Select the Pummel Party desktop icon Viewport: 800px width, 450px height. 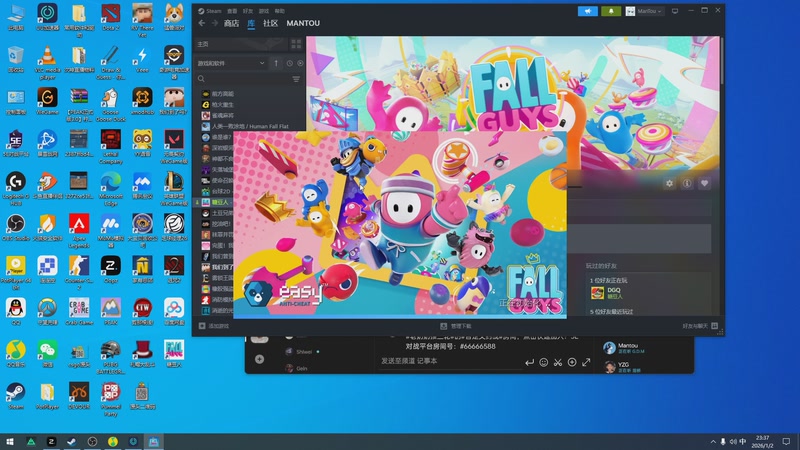[111, 399]
